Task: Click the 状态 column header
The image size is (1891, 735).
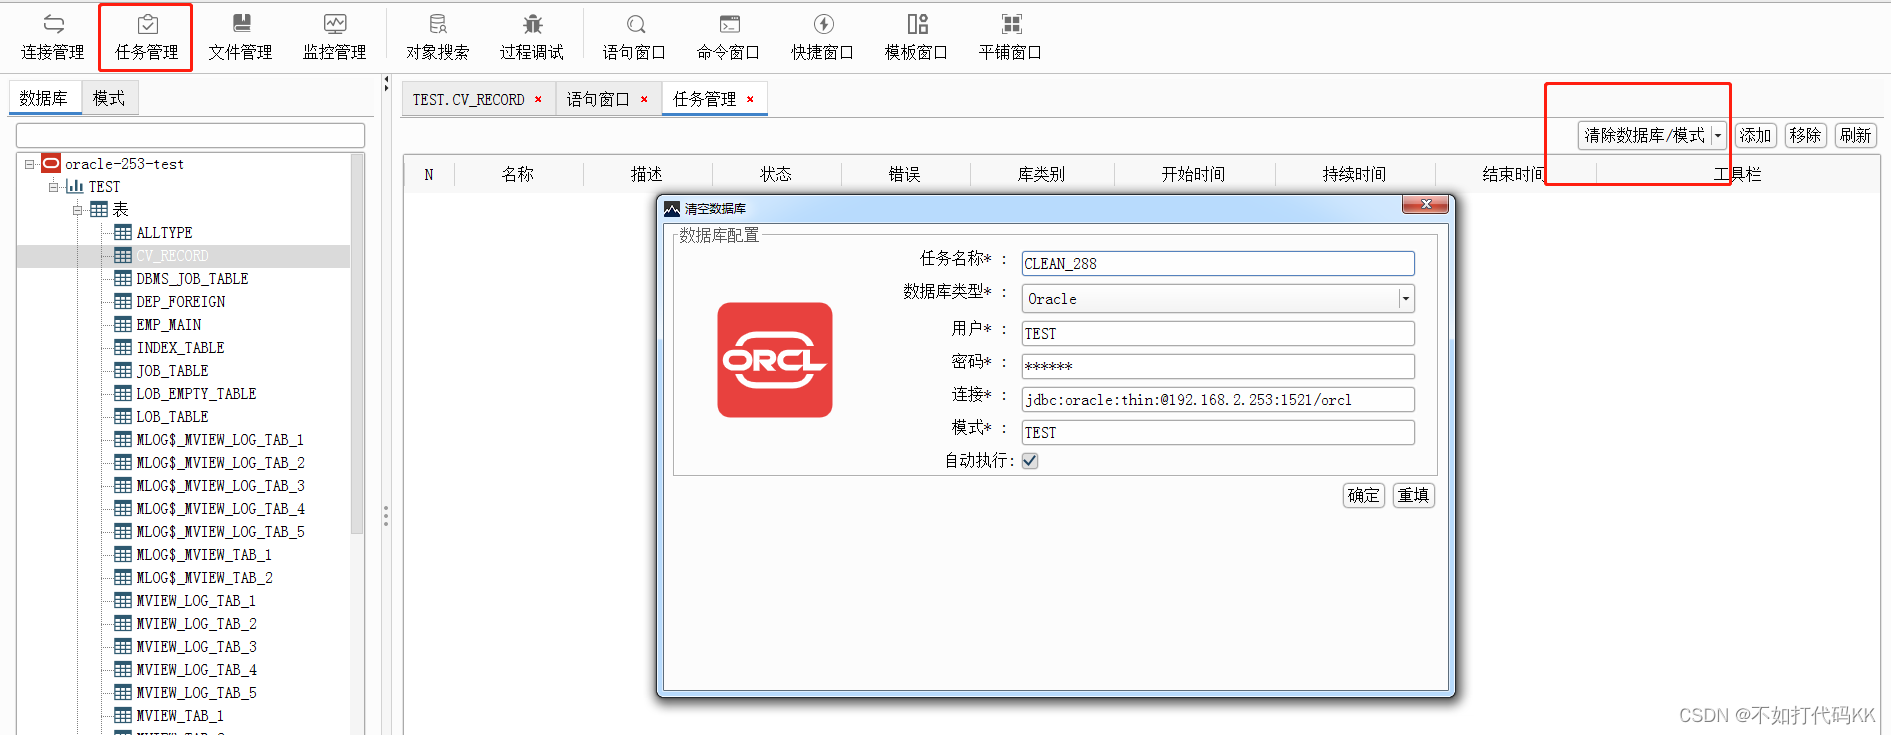Action: tap(776, 174)
